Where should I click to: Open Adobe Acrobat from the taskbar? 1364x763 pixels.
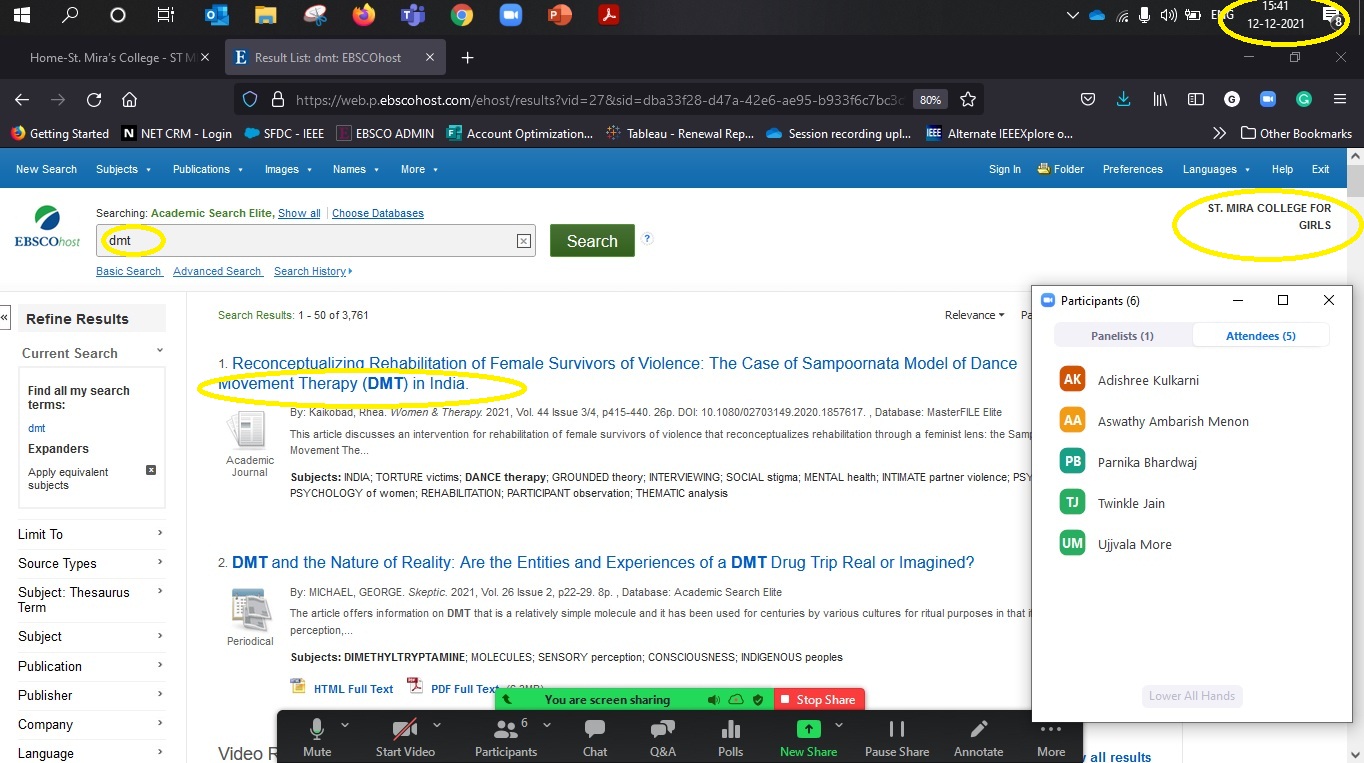tap(608, 15)
